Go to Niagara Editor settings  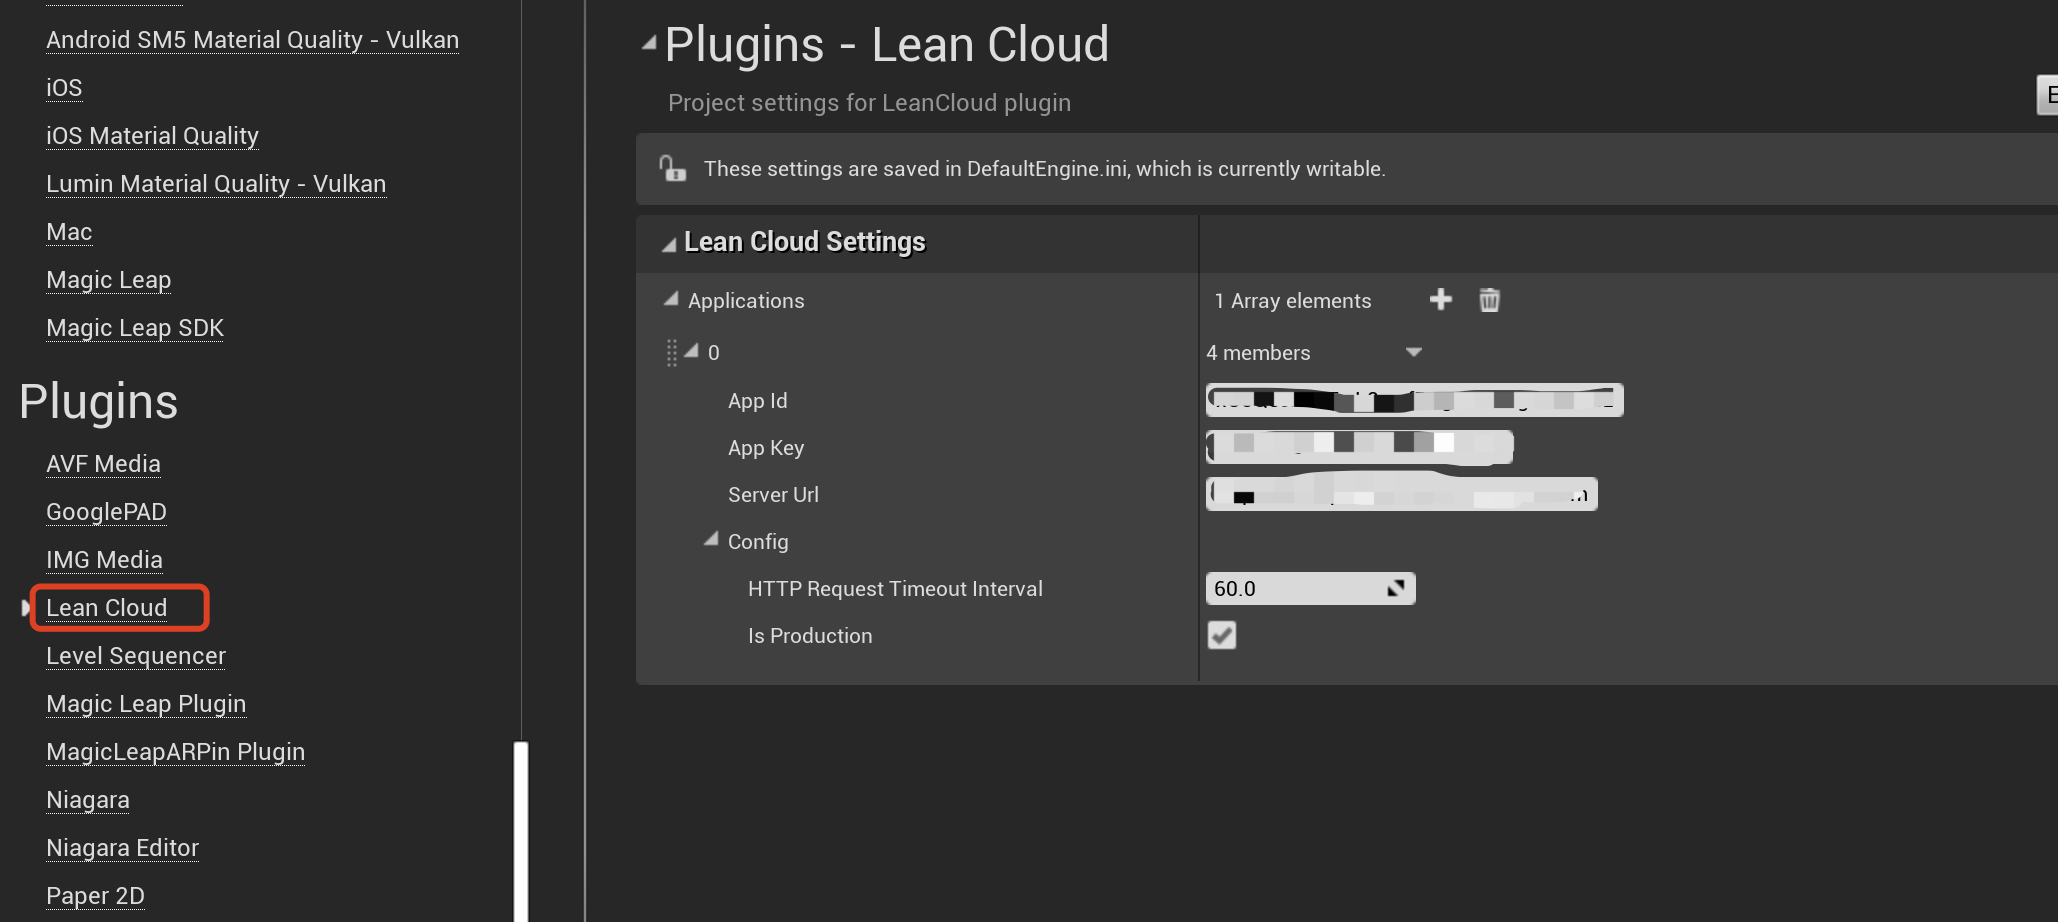(122, 848)
